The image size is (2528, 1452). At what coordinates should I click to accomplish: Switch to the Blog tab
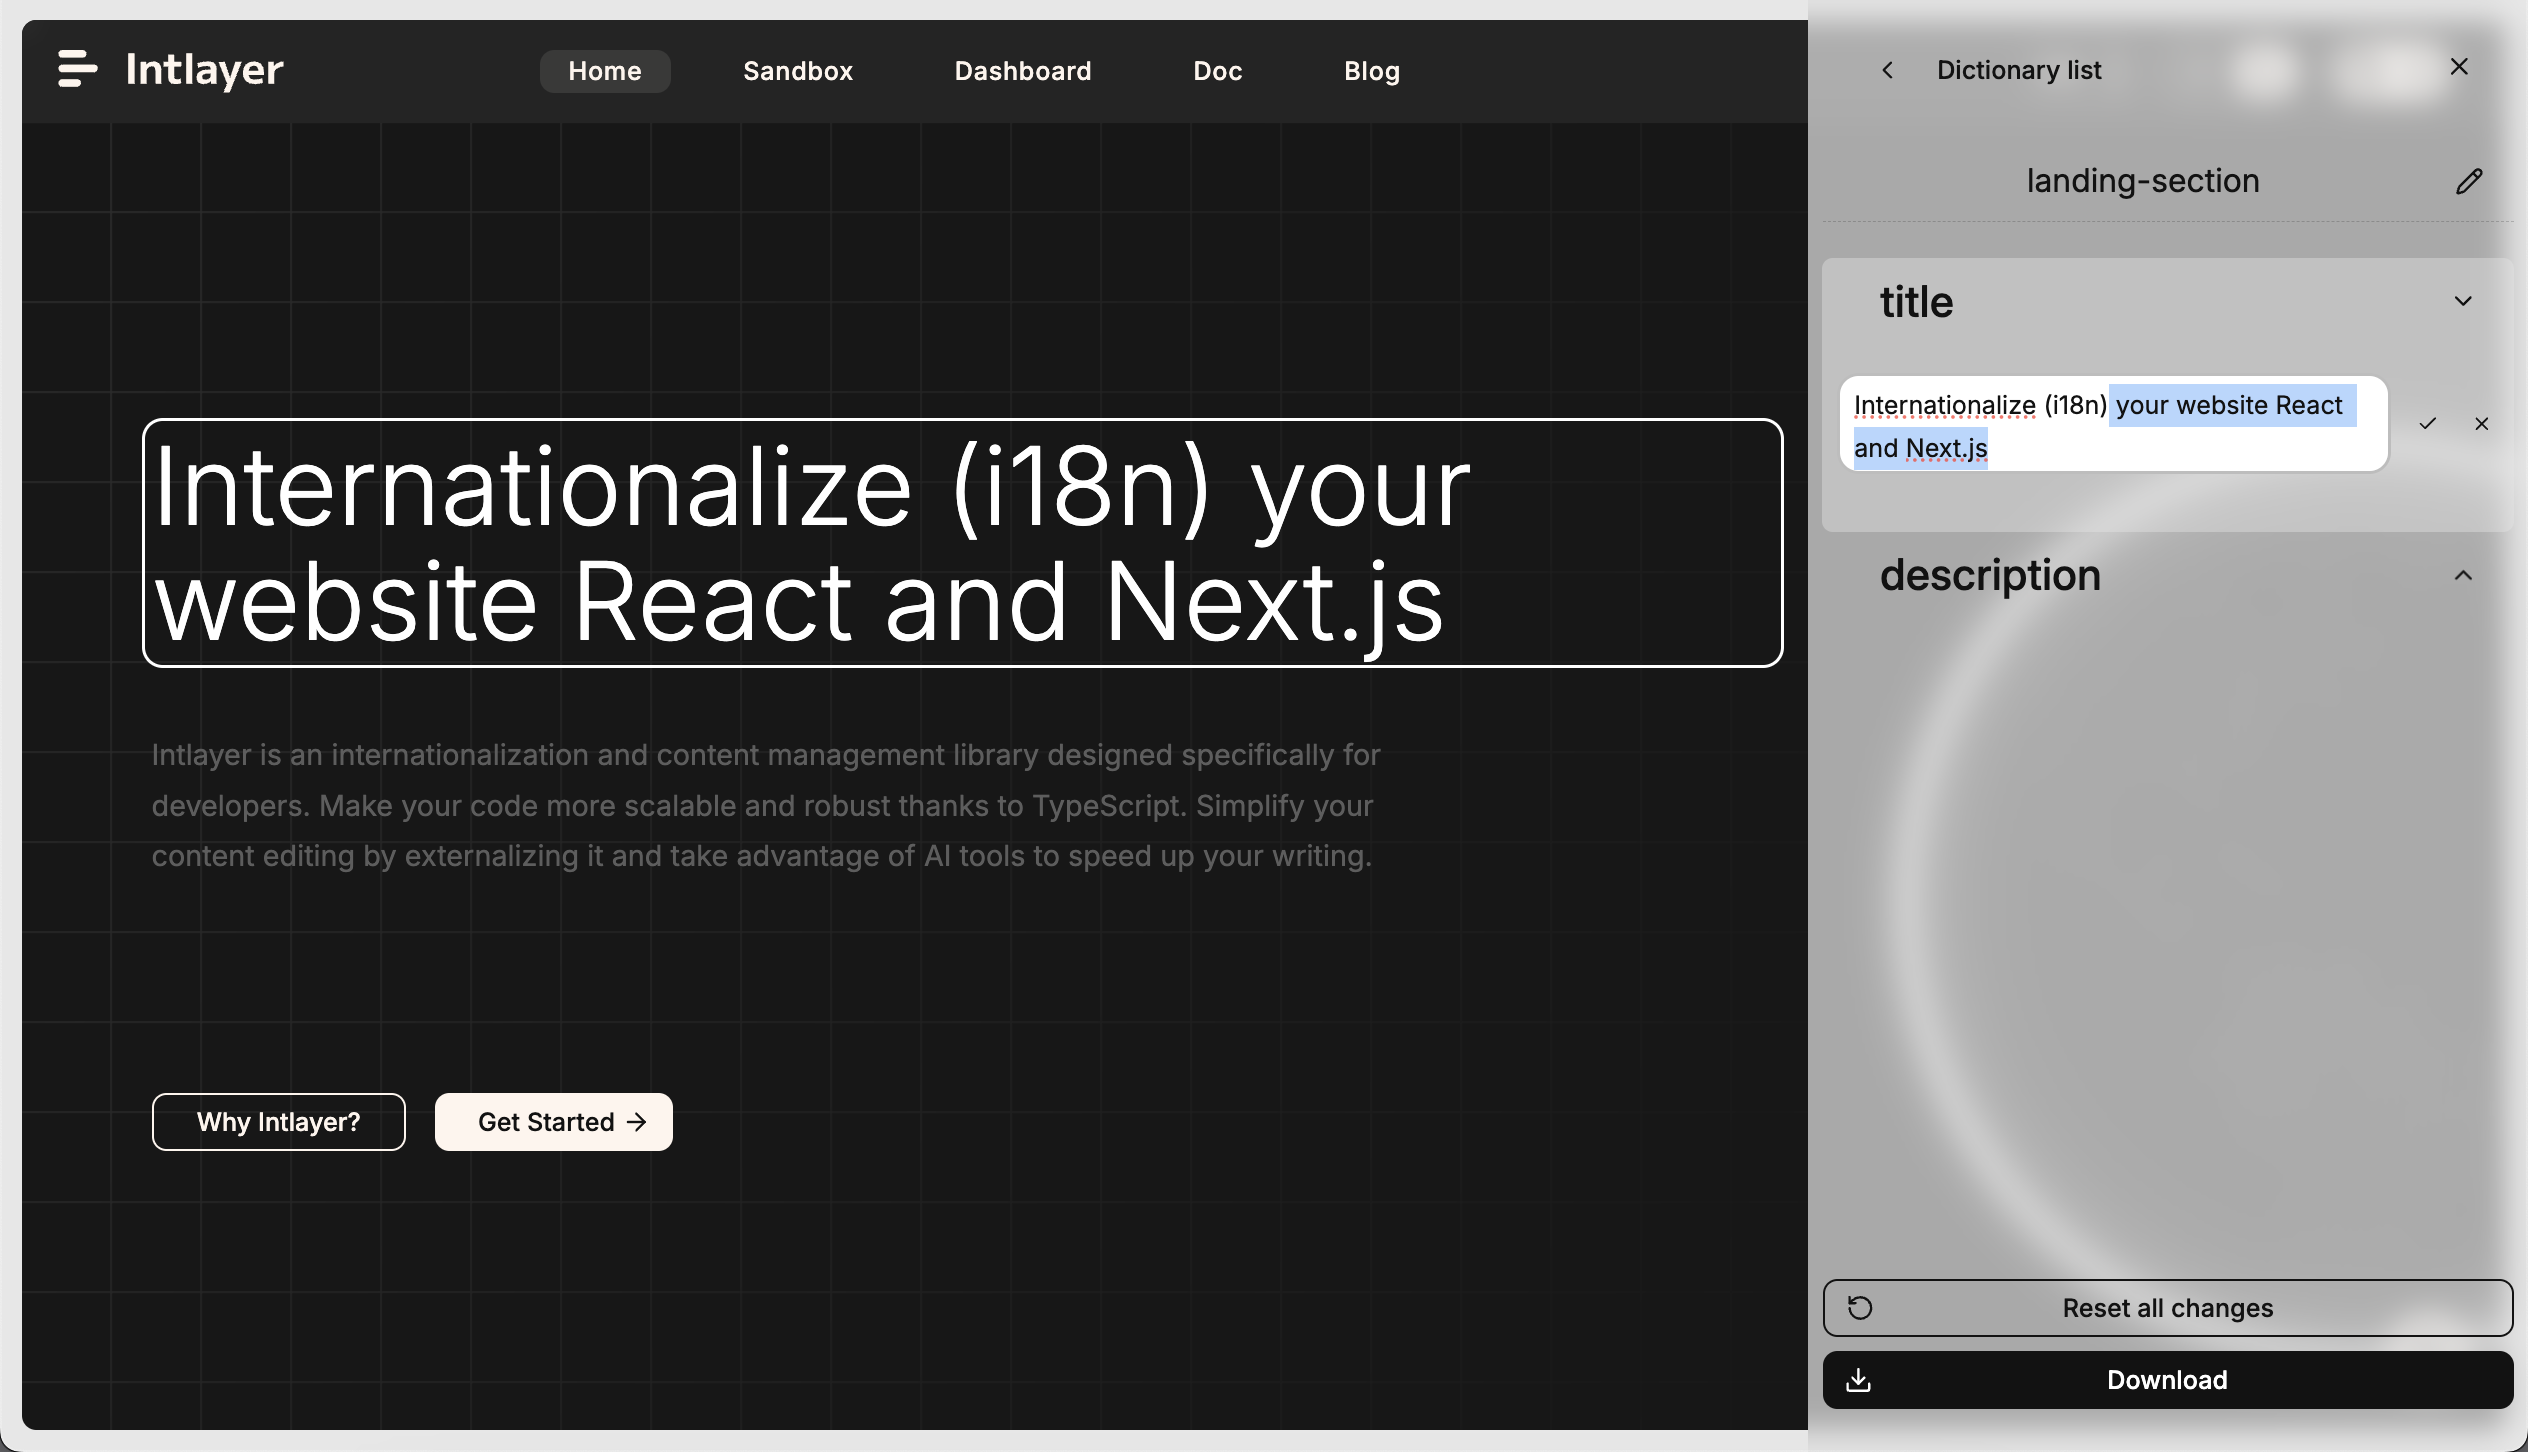tap(1372, 70)
